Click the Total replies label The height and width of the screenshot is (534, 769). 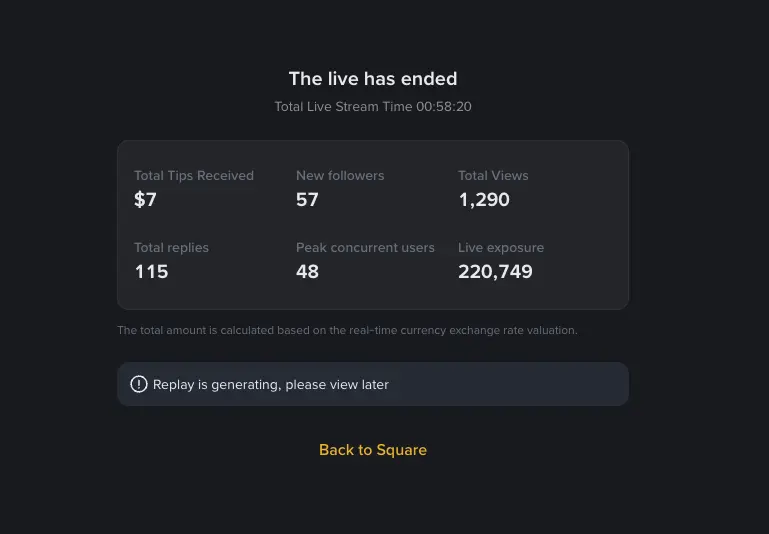pyautogui.click(x=171, y=247)
